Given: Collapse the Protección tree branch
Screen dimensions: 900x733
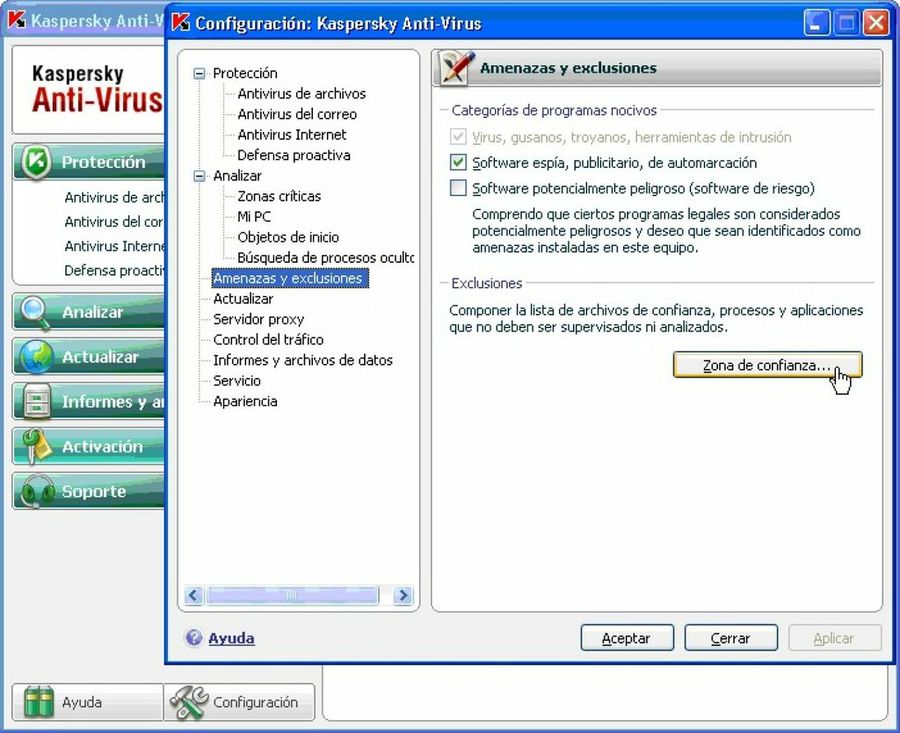Looking at the screenshot, I should (x=201, y=73).
